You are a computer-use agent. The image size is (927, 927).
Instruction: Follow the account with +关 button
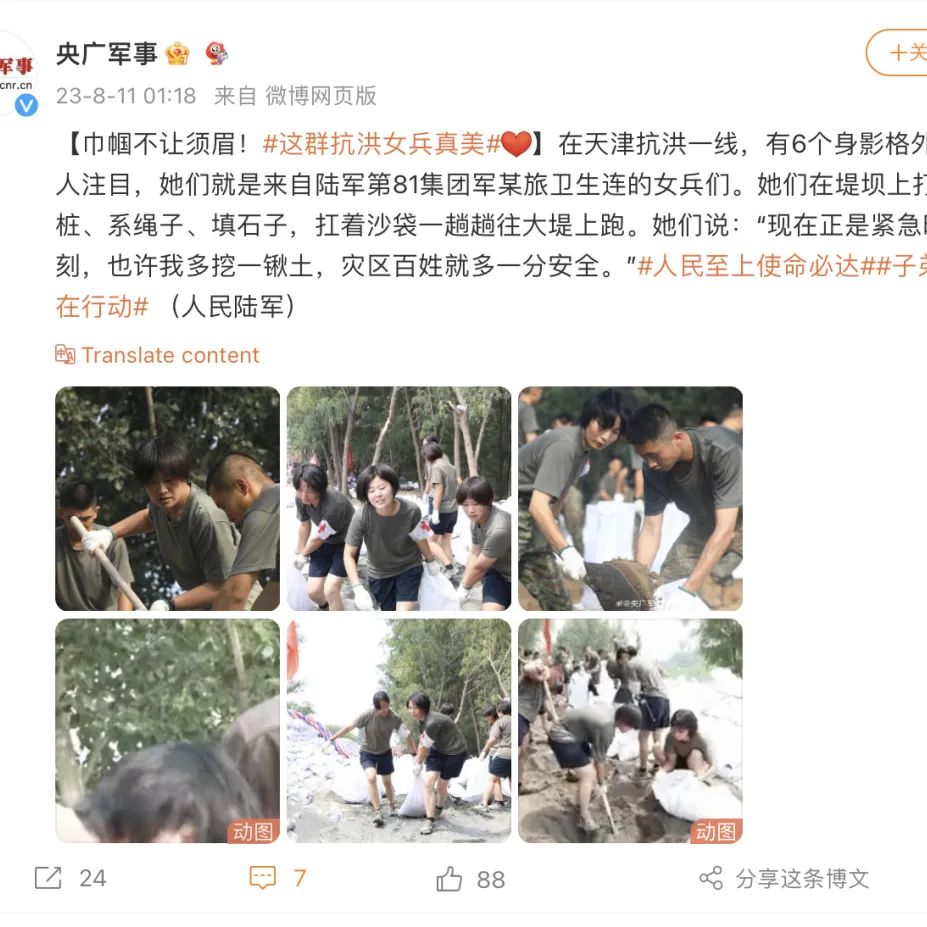(897, 53)
